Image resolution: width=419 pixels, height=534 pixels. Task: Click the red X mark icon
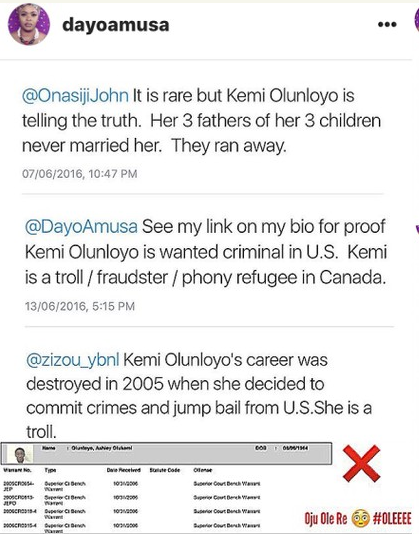click(361, 464)
